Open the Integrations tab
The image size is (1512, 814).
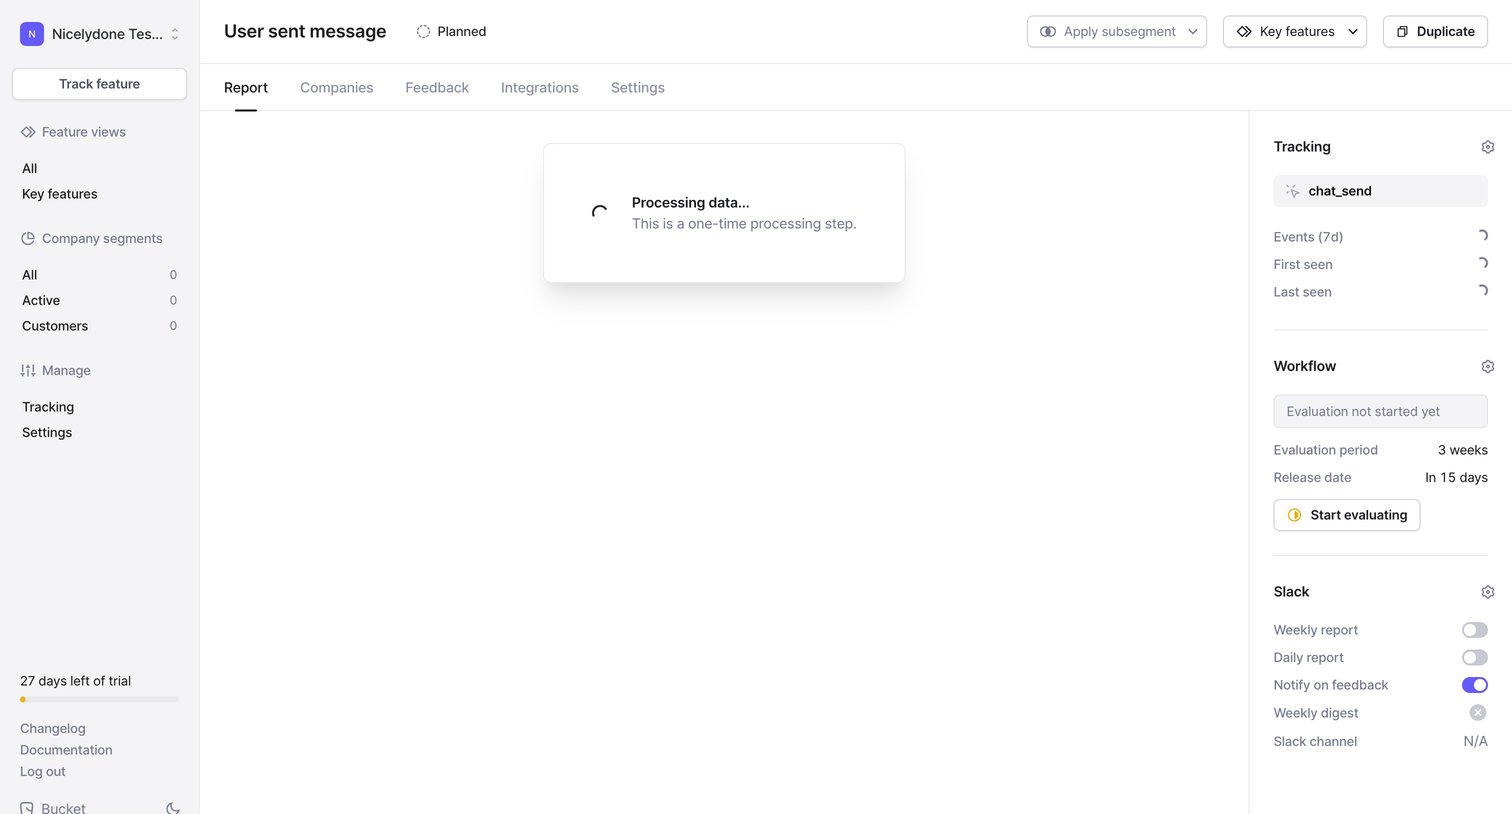click(540, 88)
